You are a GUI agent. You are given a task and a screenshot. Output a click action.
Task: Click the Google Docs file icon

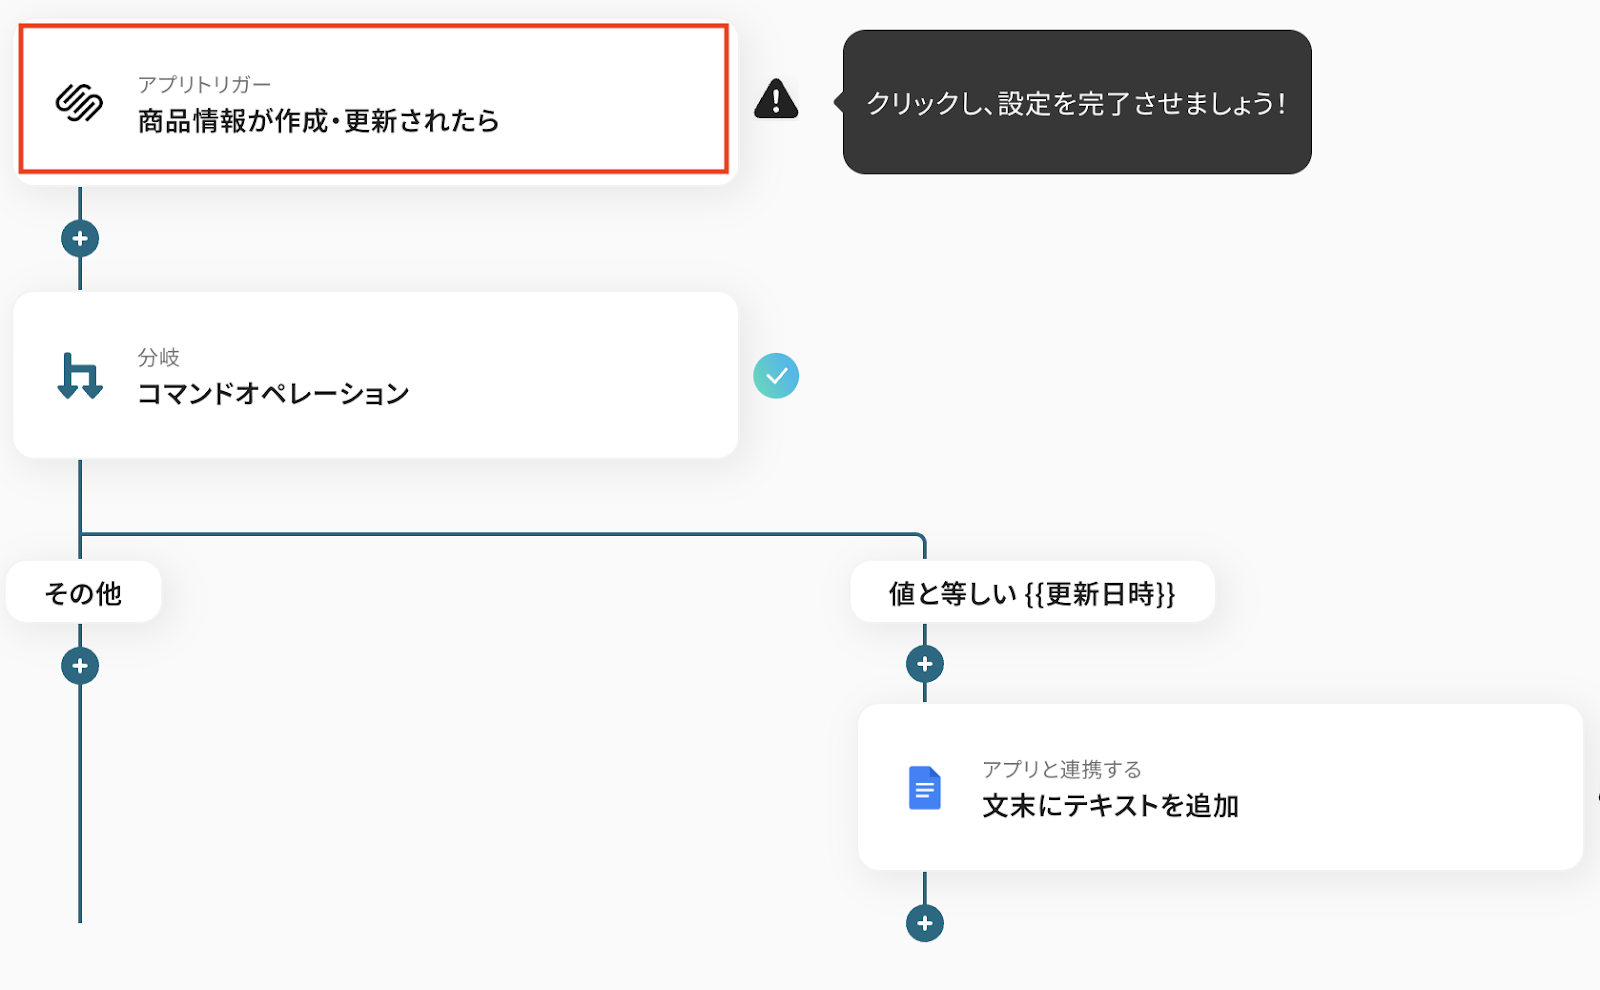tap(924, 788)
